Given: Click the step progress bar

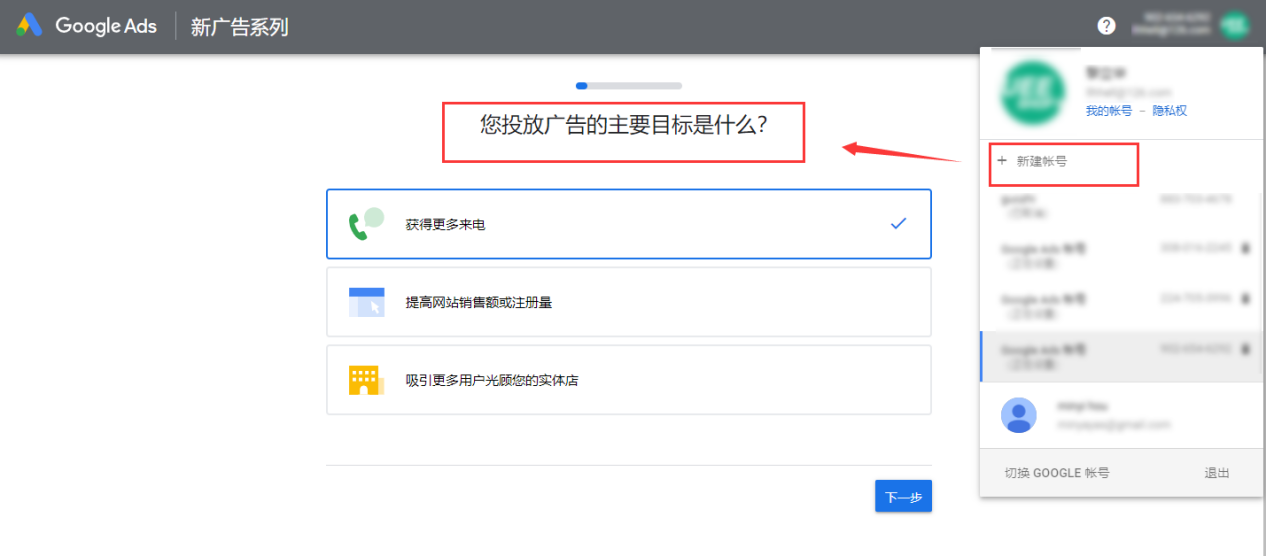Looking at the screenshot, I should tap(628, 86).
